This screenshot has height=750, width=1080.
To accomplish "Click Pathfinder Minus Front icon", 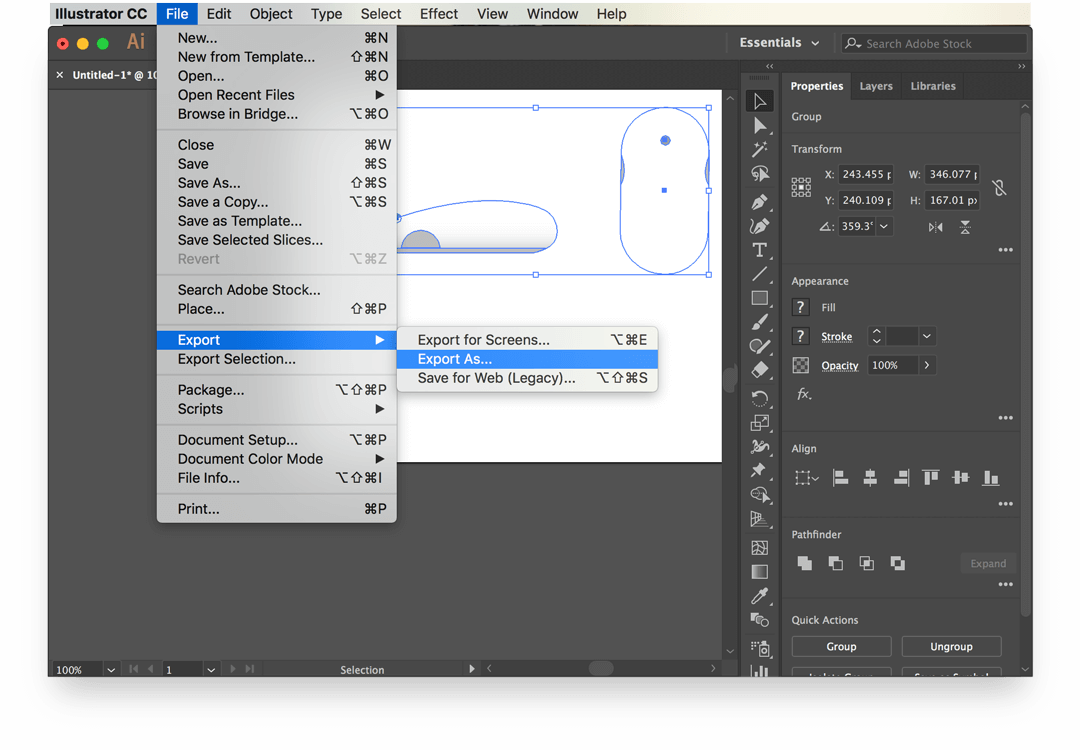I will point(835,563).
